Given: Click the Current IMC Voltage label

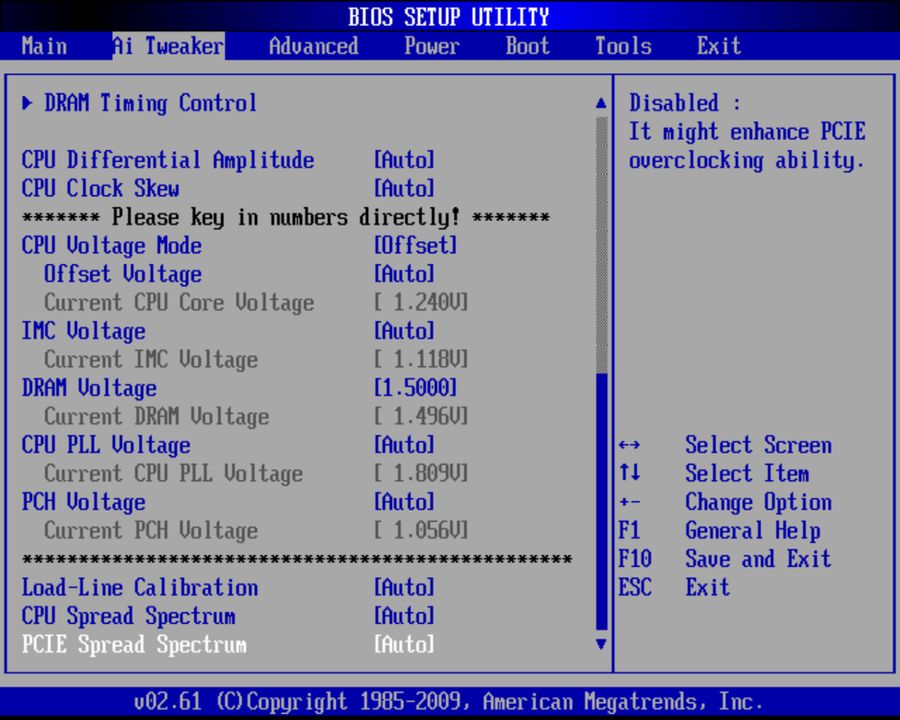Looking at the screenshot, I should (x=151, y=360).
